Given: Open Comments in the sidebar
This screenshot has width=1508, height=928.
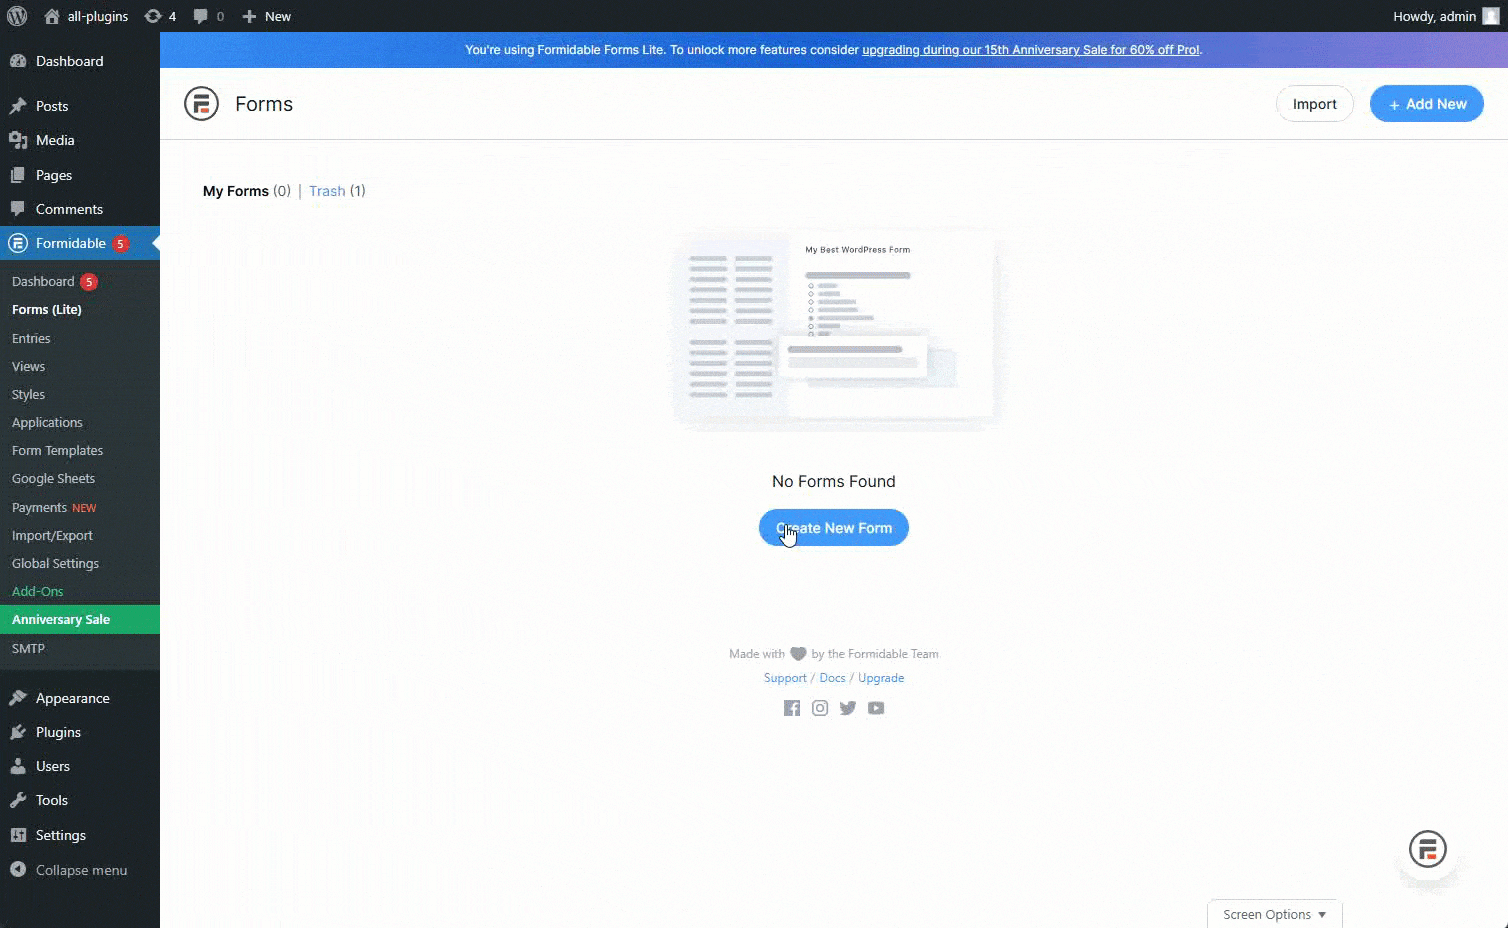Looking at the screenshot, I should [80, 209].
